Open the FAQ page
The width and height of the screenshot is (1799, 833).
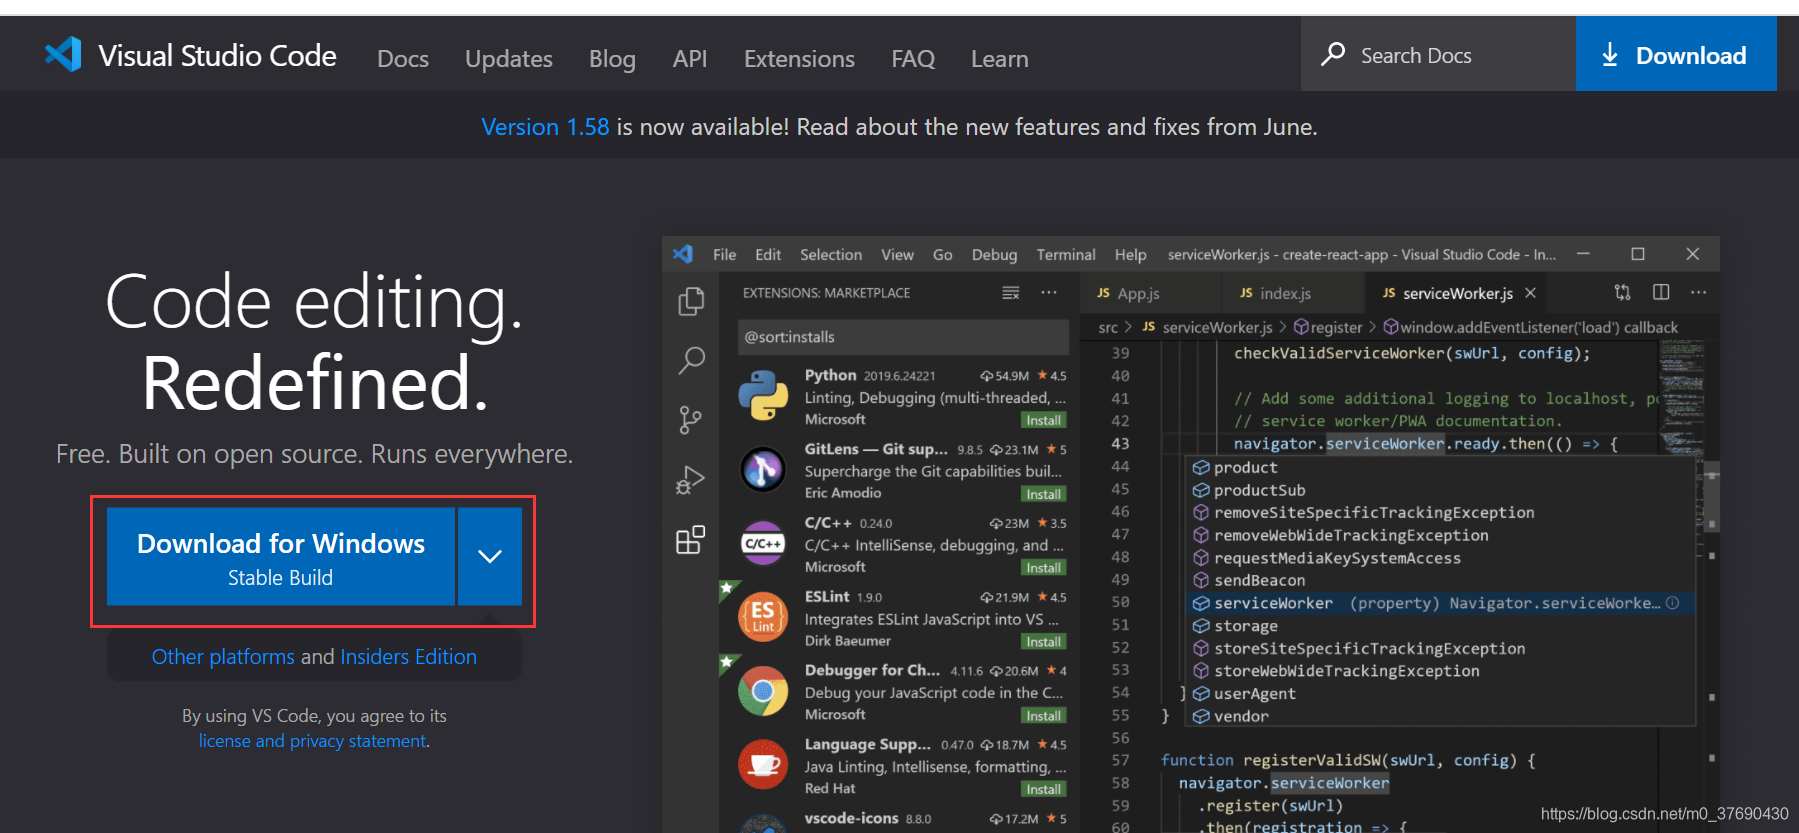[x=913, y=59]
